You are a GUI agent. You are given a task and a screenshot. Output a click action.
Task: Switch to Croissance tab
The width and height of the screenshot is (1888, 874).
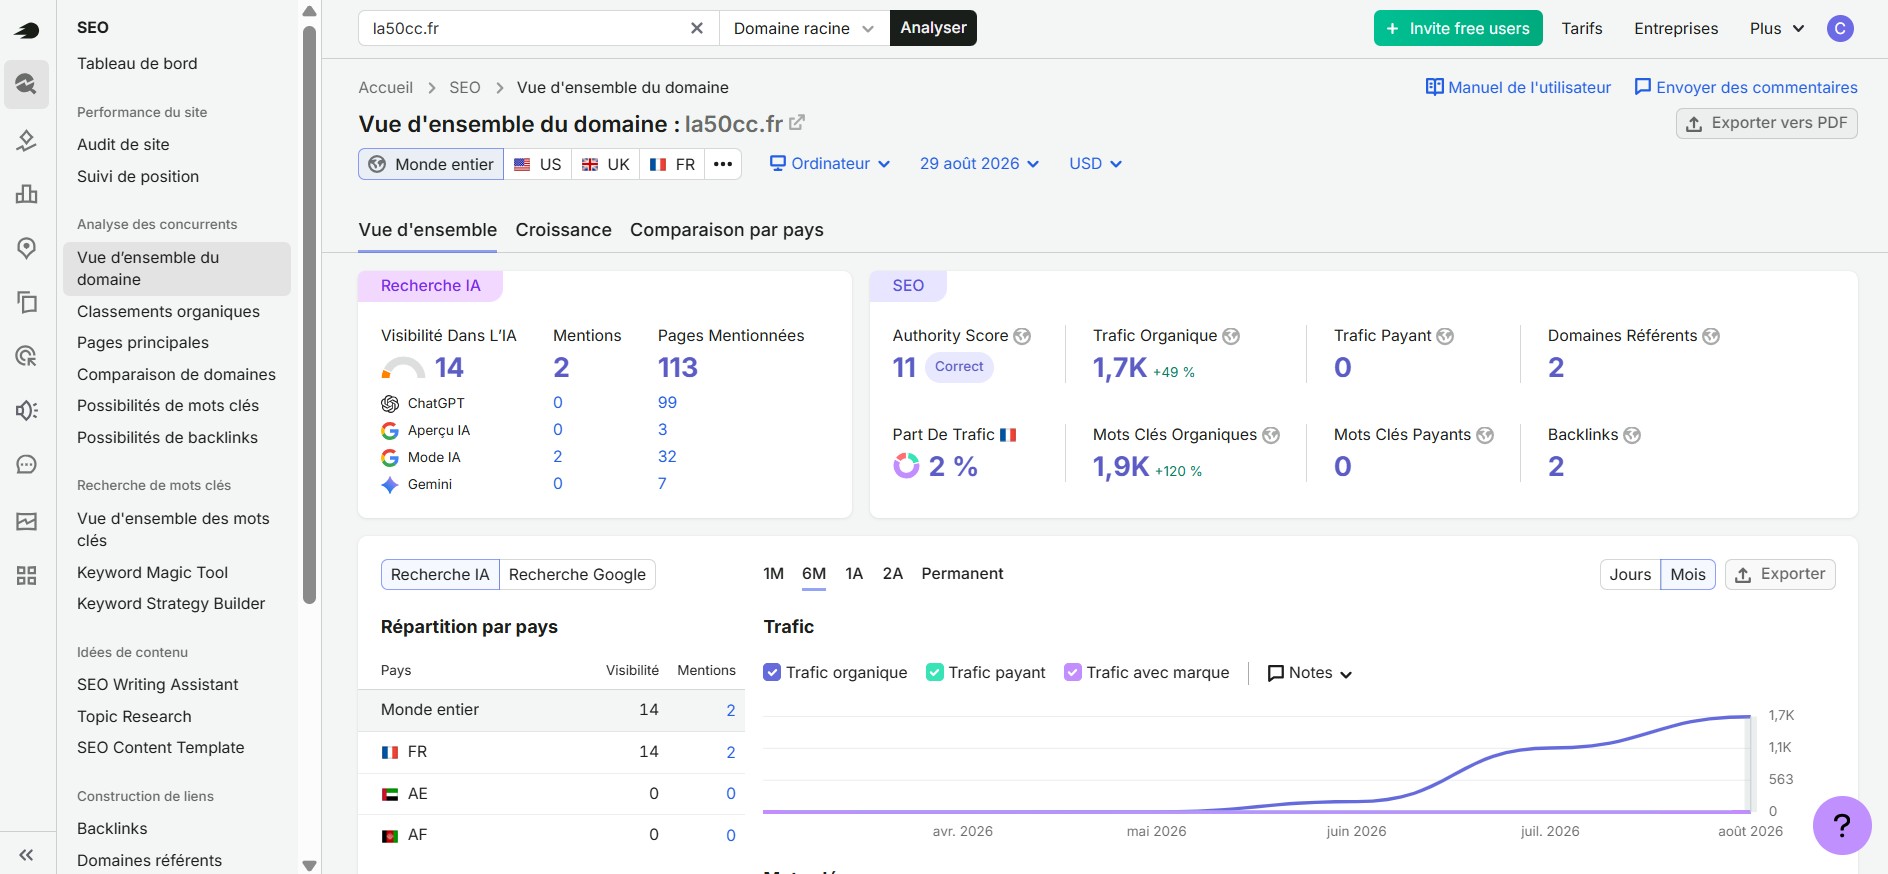[x=563, y=230]
